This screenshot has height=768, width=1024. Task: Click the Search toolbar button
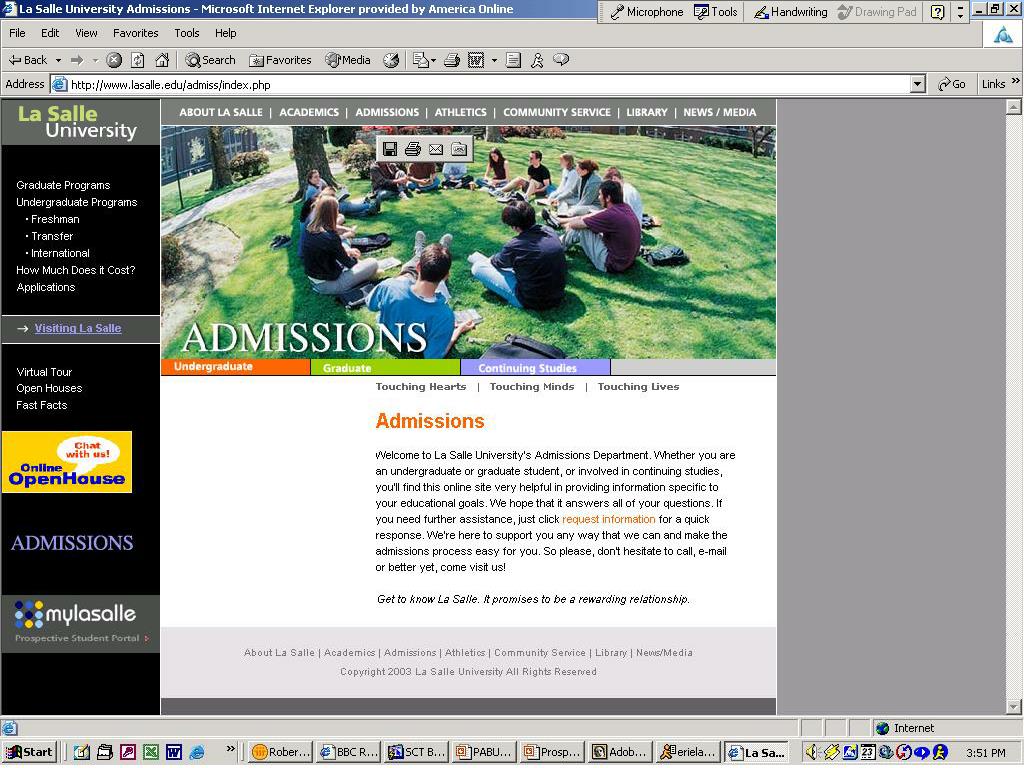210,60
